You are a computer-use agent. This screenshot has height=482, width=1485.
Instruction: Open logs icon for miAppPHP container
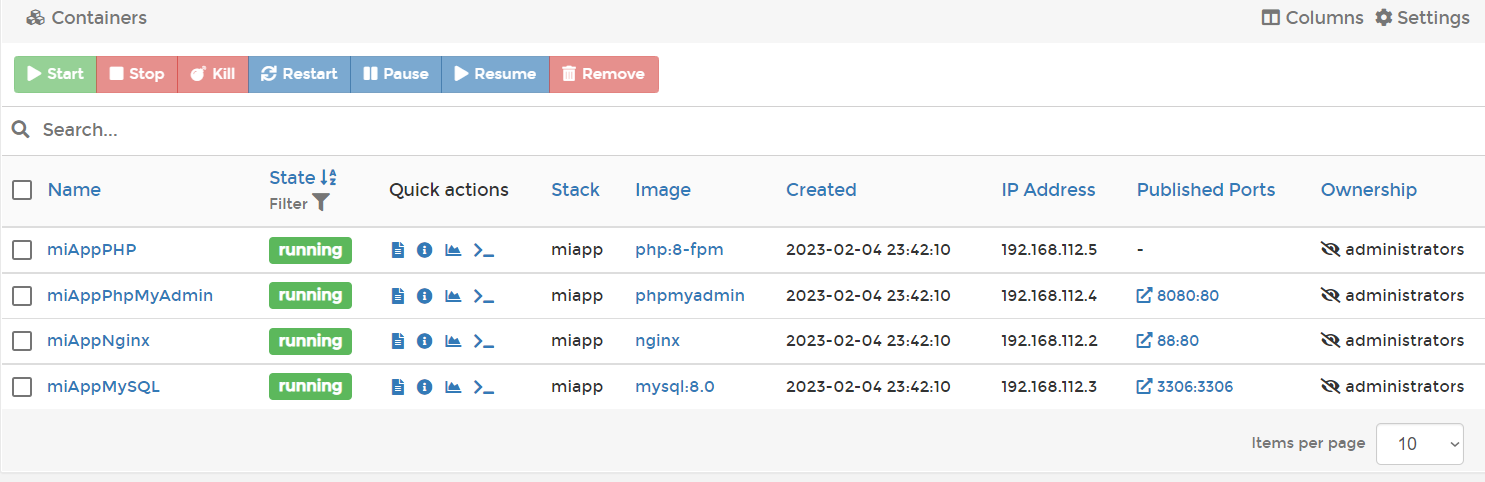coord(398,250)
